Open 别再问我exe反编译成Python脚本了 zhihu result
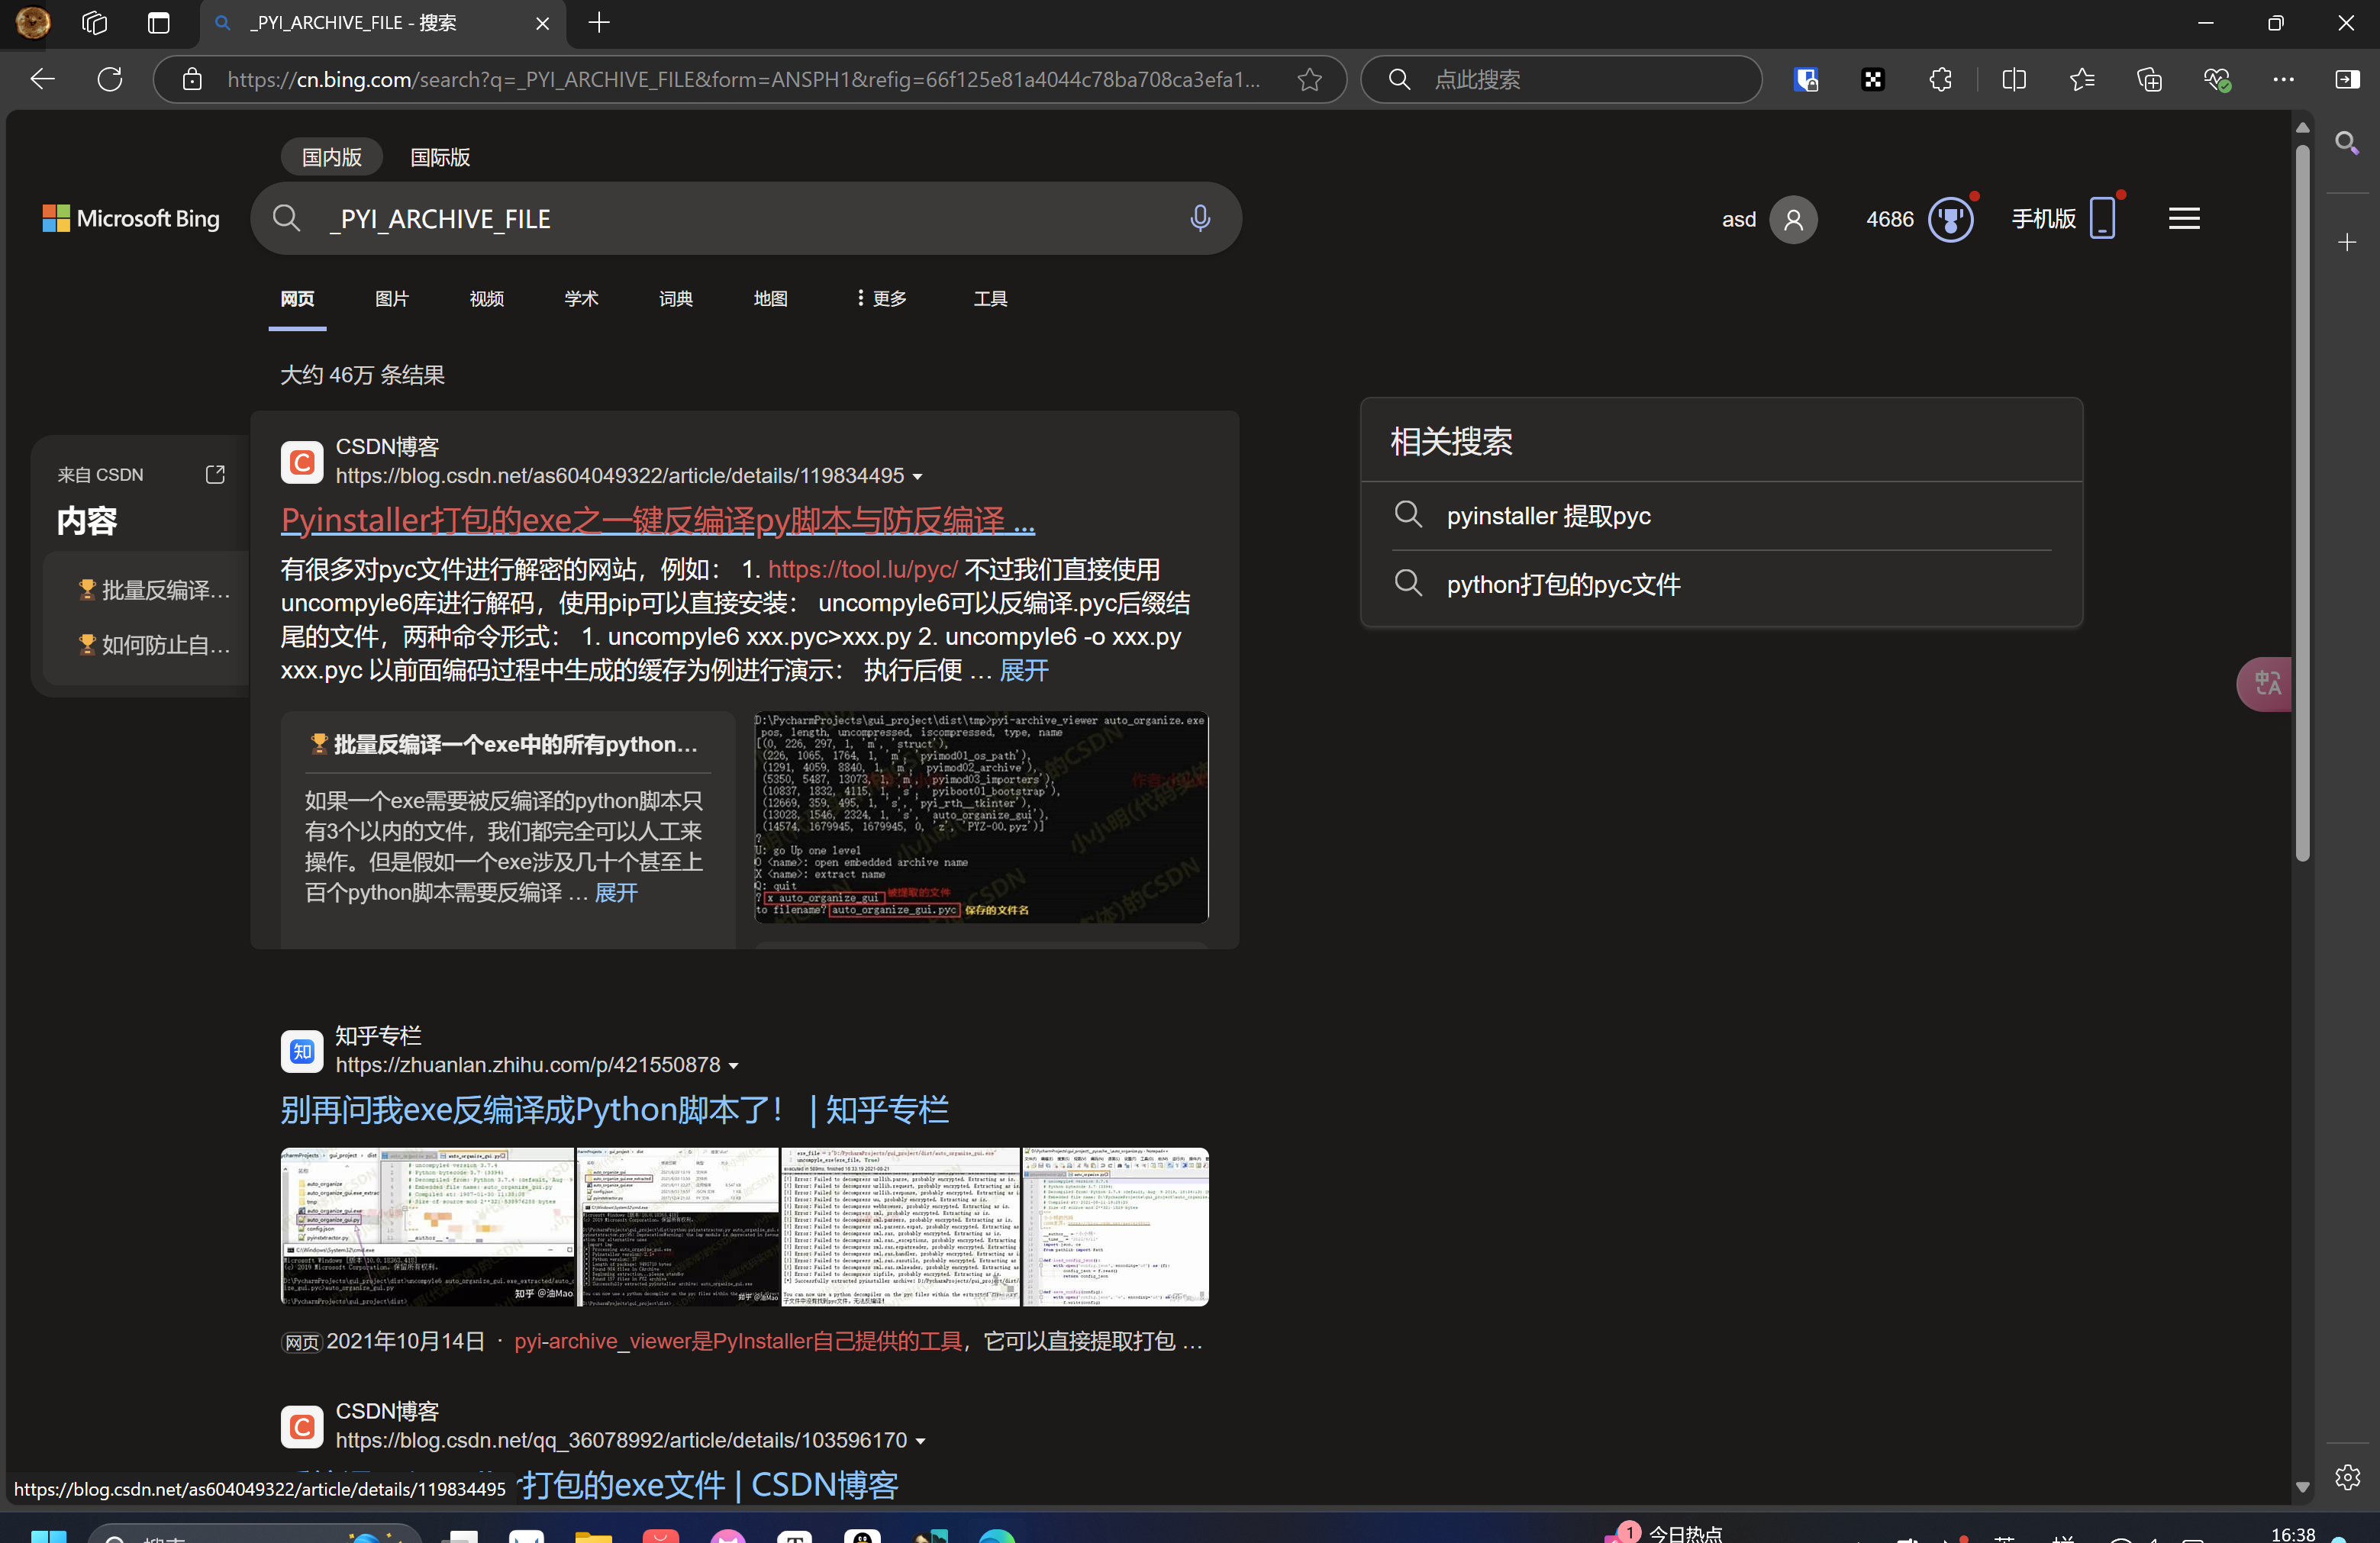The width and height of the screenshot is (2380, 1543). [x=615, y=1110]
